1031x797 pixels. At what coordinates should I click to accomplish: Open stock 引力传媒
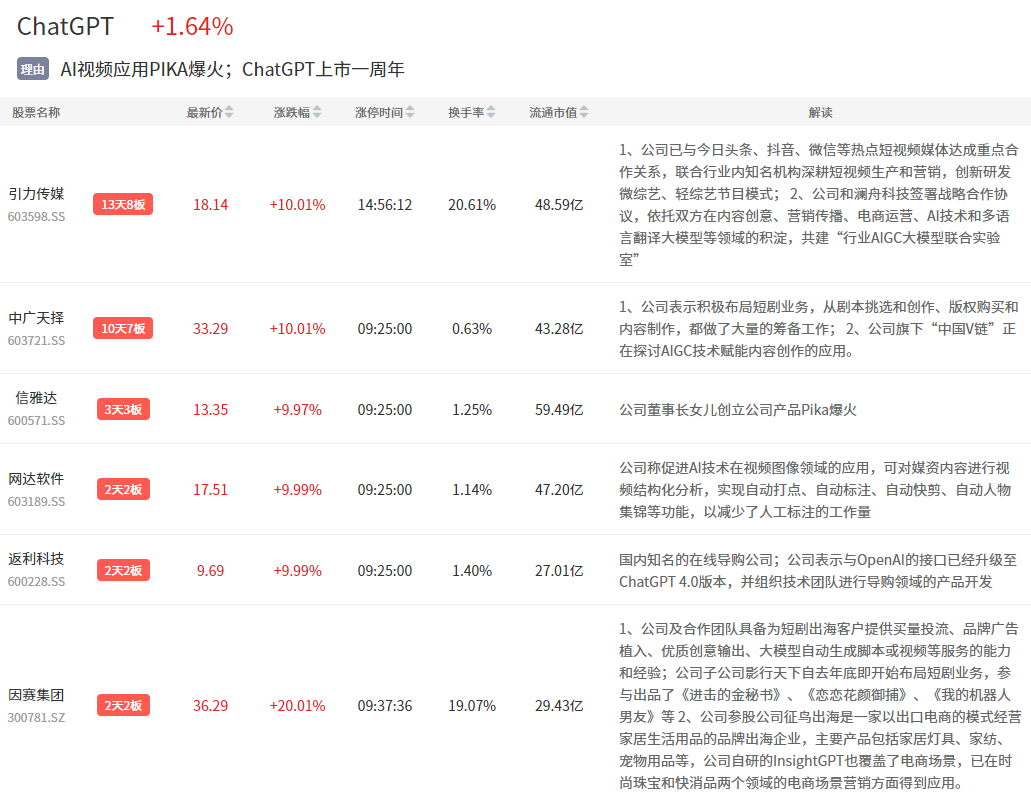[36, 194]
